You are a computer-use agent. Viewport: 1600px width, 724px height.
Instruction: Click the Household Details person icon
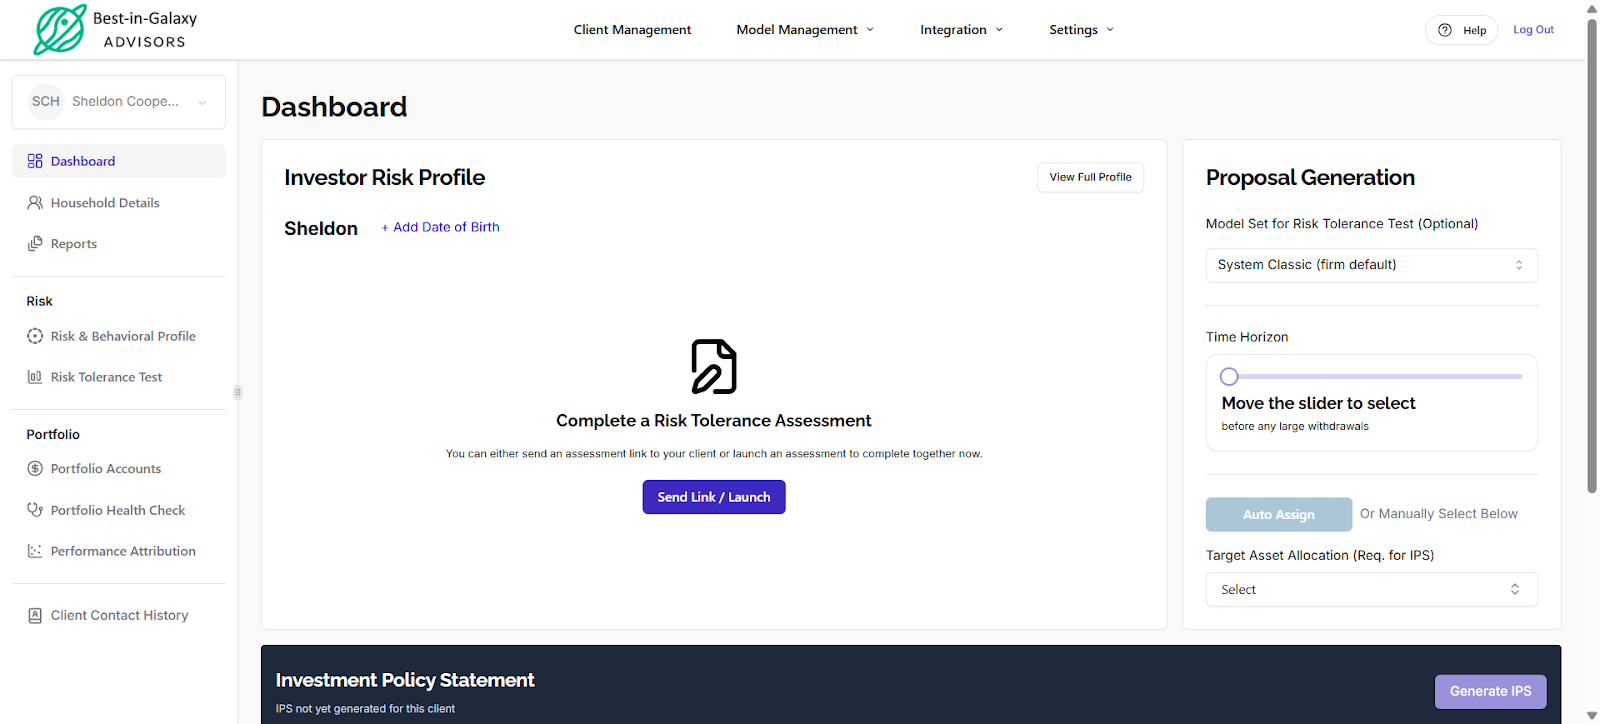35,203
